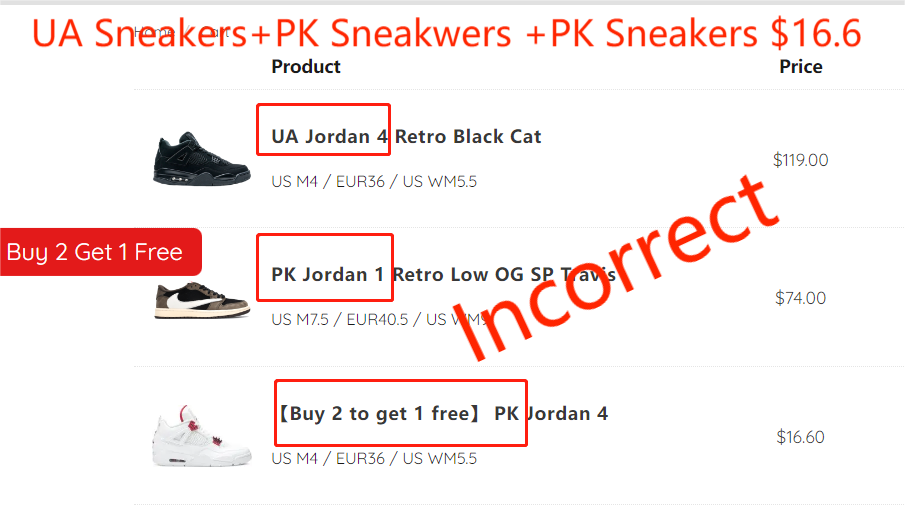
Task: Select the $74.00 price value
Action: pyautogui.click(x=801, y=298)
